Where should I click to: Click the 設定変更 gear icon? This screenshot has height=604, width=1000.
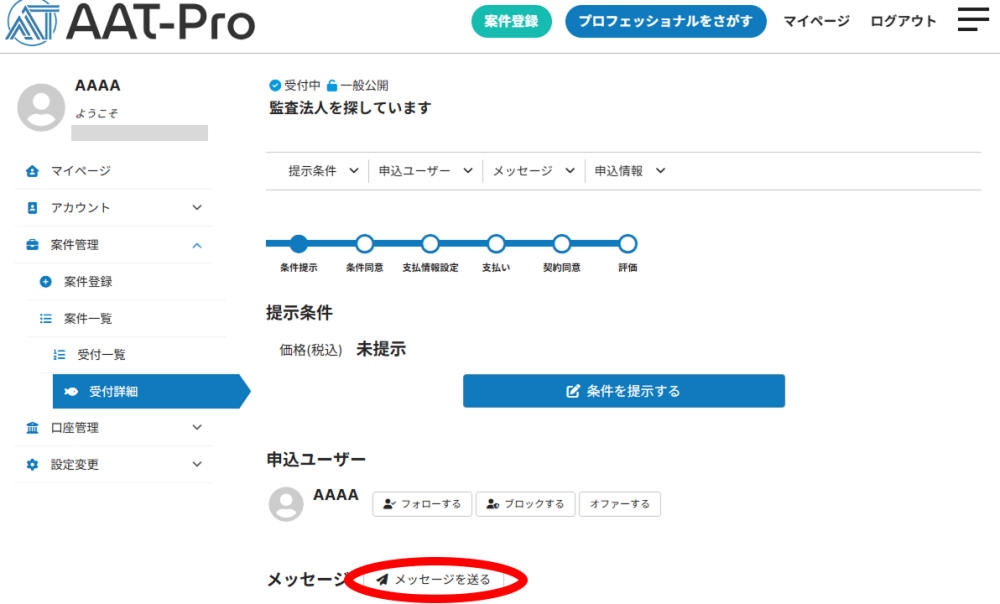32,465
